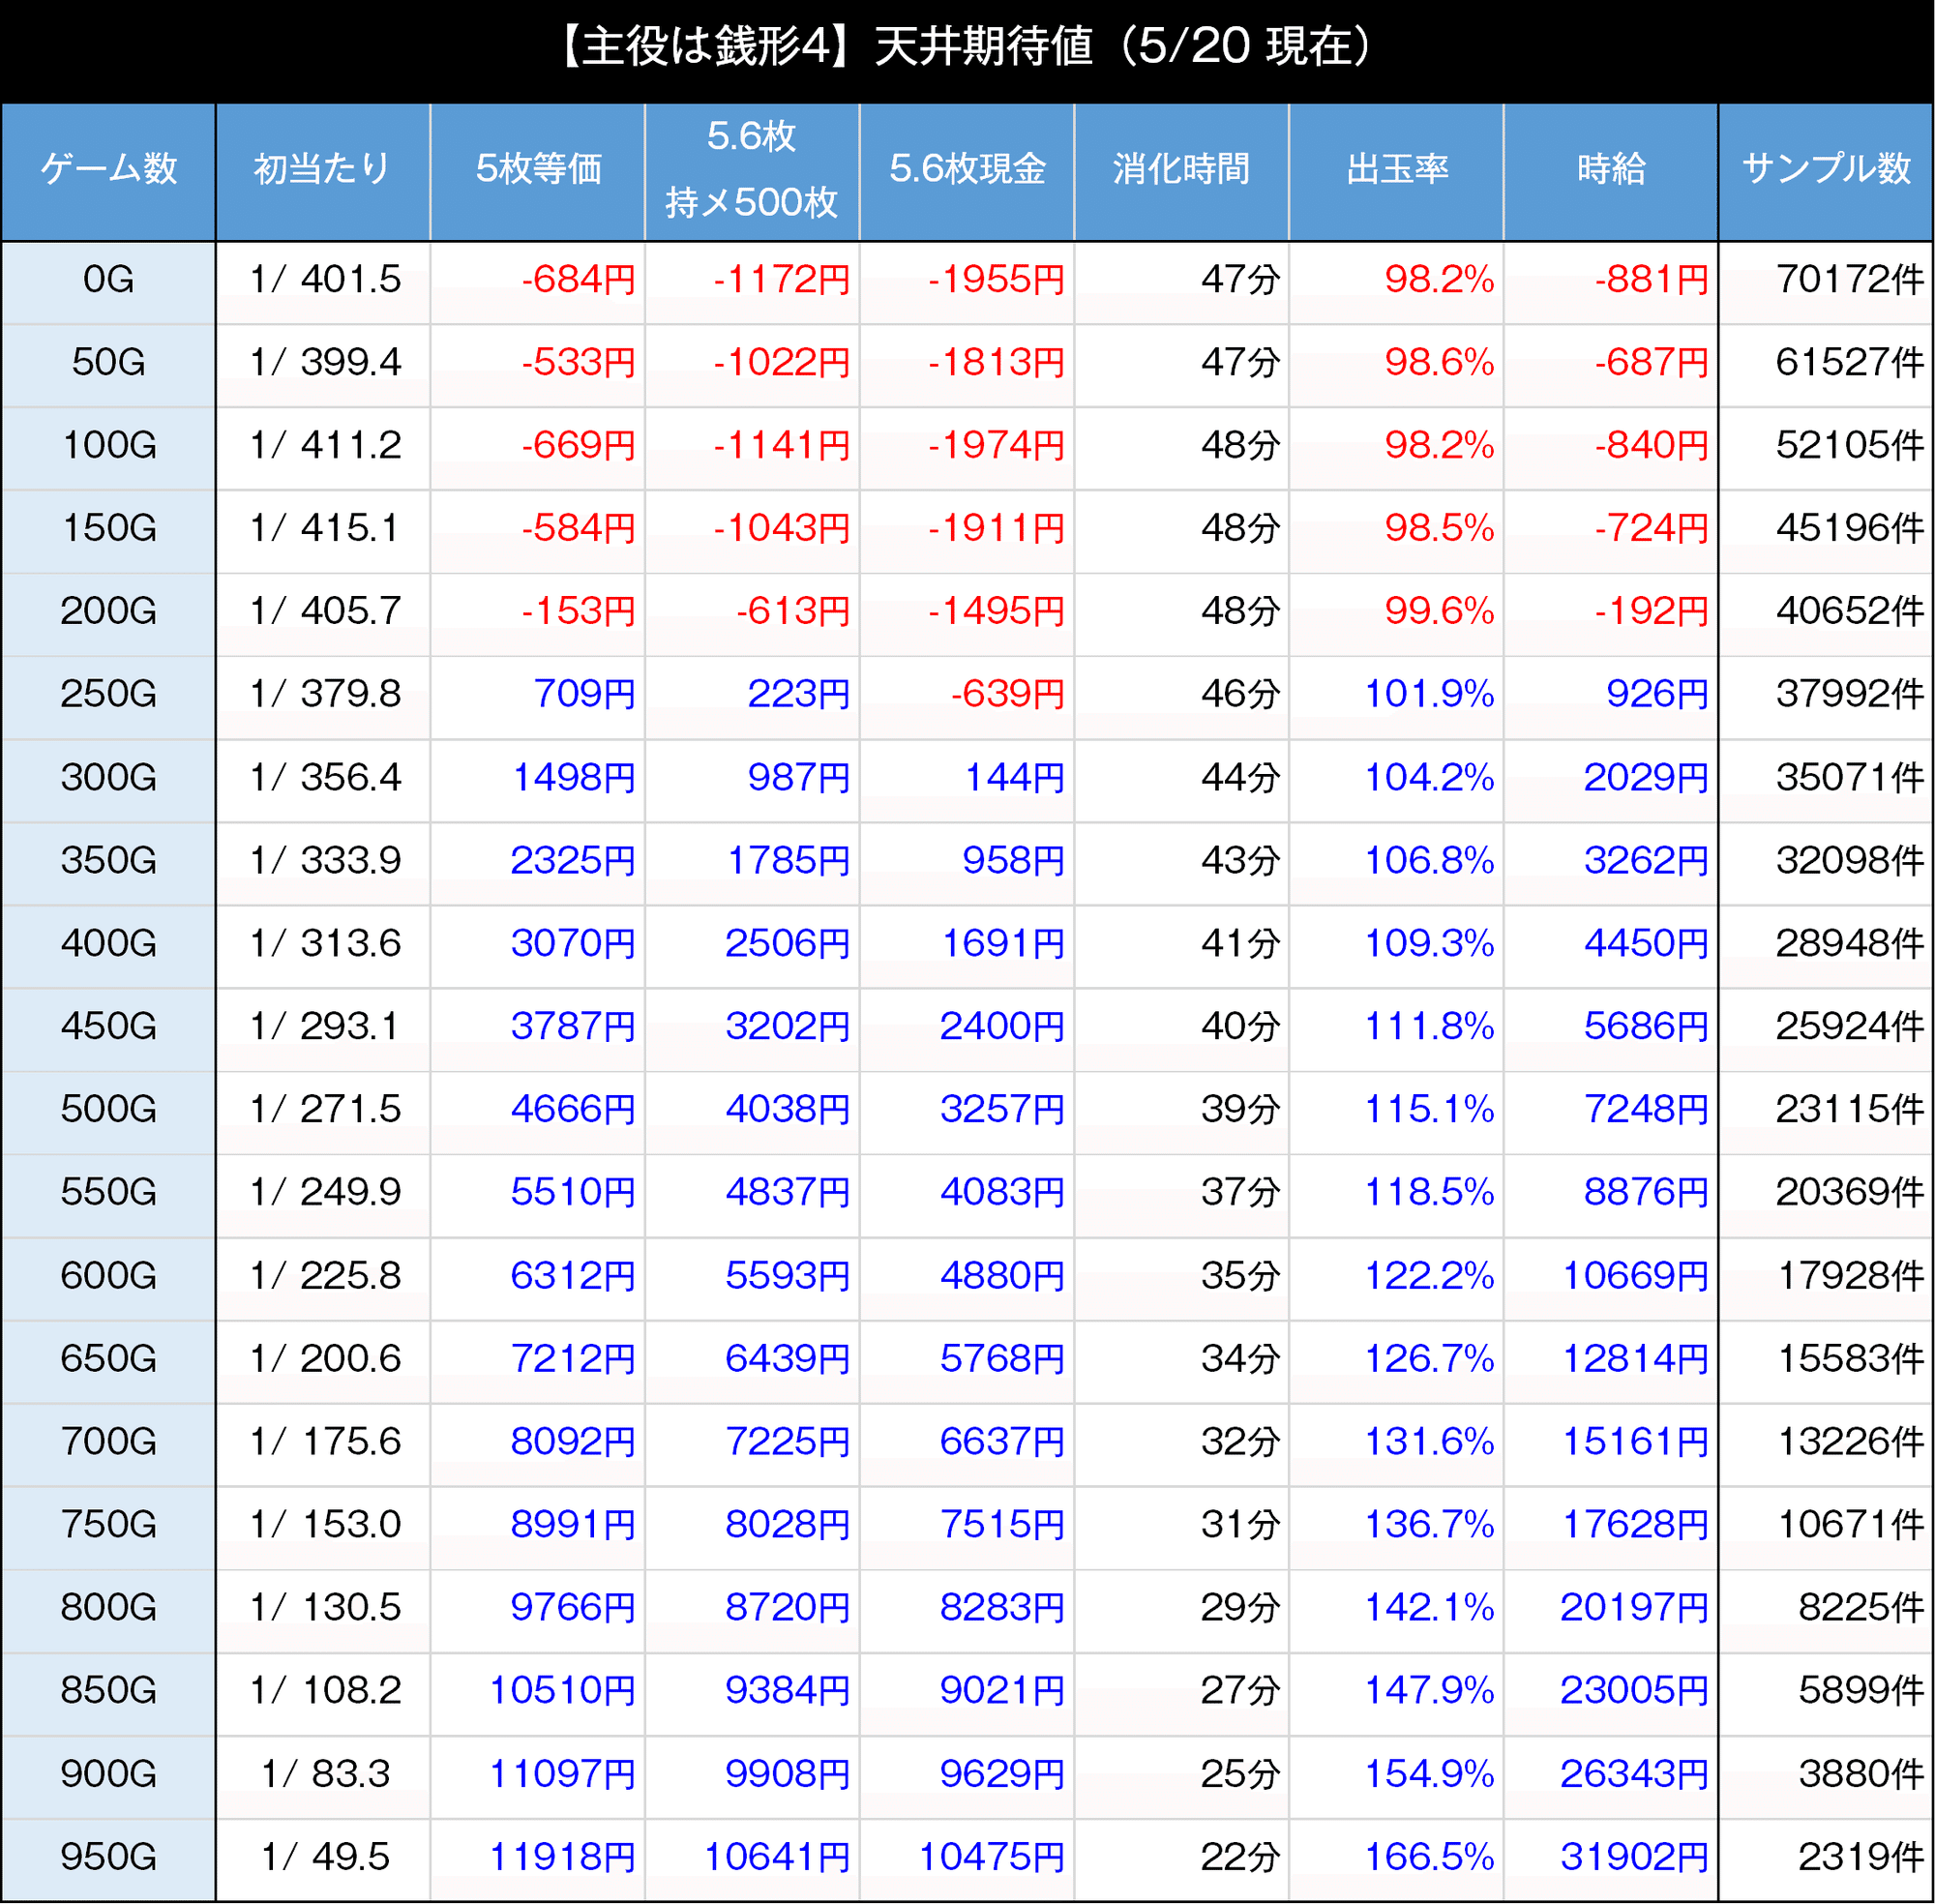This screenshot has height=1904, width=1935.
Task: Click the 出玉率 column header
Action: pos(1396,168)
